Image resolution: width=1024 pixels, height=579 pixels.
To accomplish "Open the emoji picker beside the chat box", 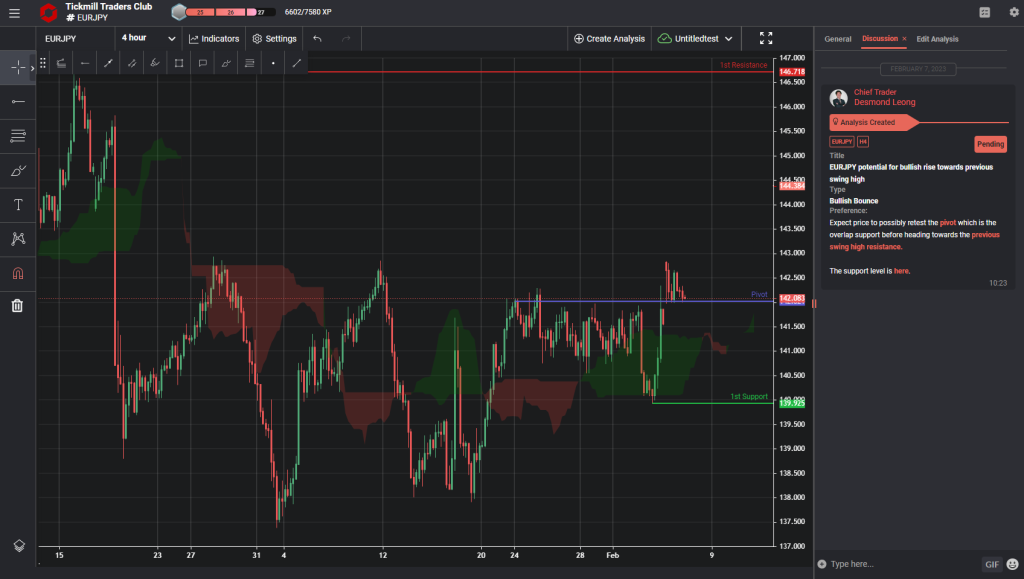I will pyautogui.click(x=1011, y=564).
